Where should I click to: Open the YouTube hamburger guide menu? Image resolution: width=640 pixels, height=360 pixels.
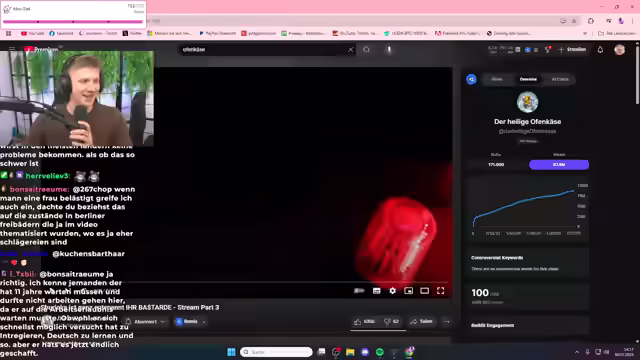point(12,49)
